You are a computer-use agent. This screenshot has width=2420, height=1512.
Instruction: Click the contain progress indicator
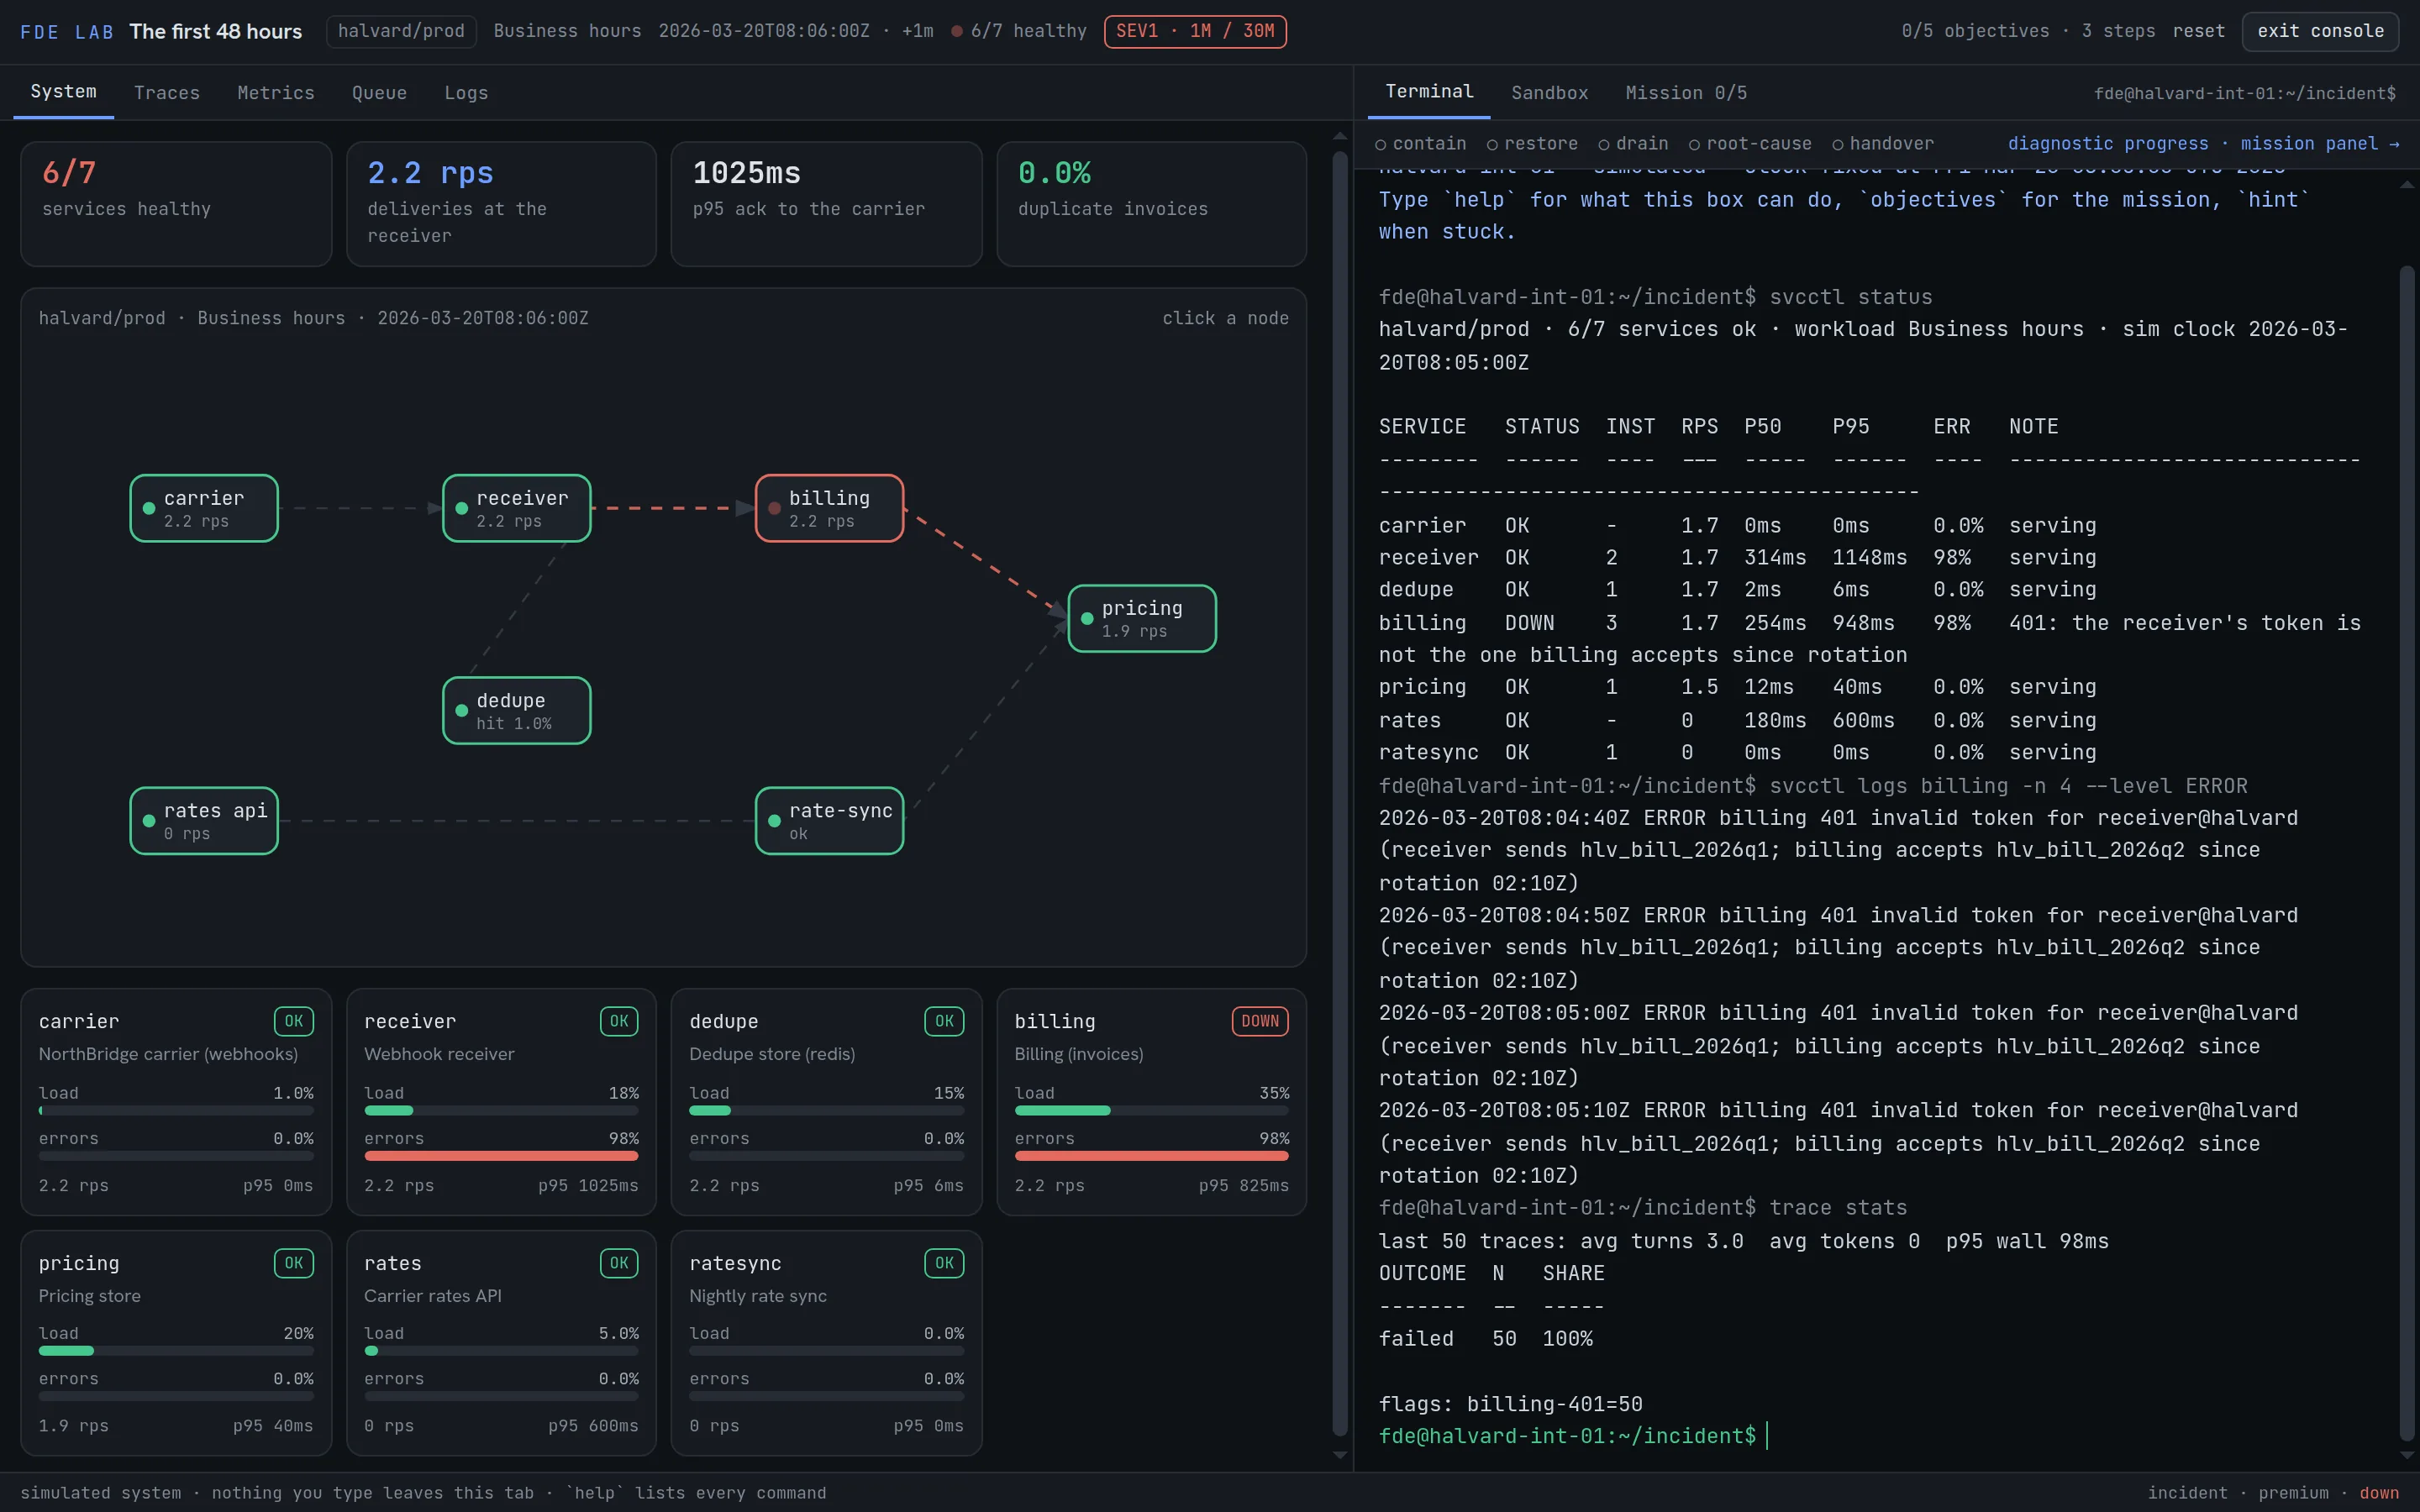tap(1420, 144)
